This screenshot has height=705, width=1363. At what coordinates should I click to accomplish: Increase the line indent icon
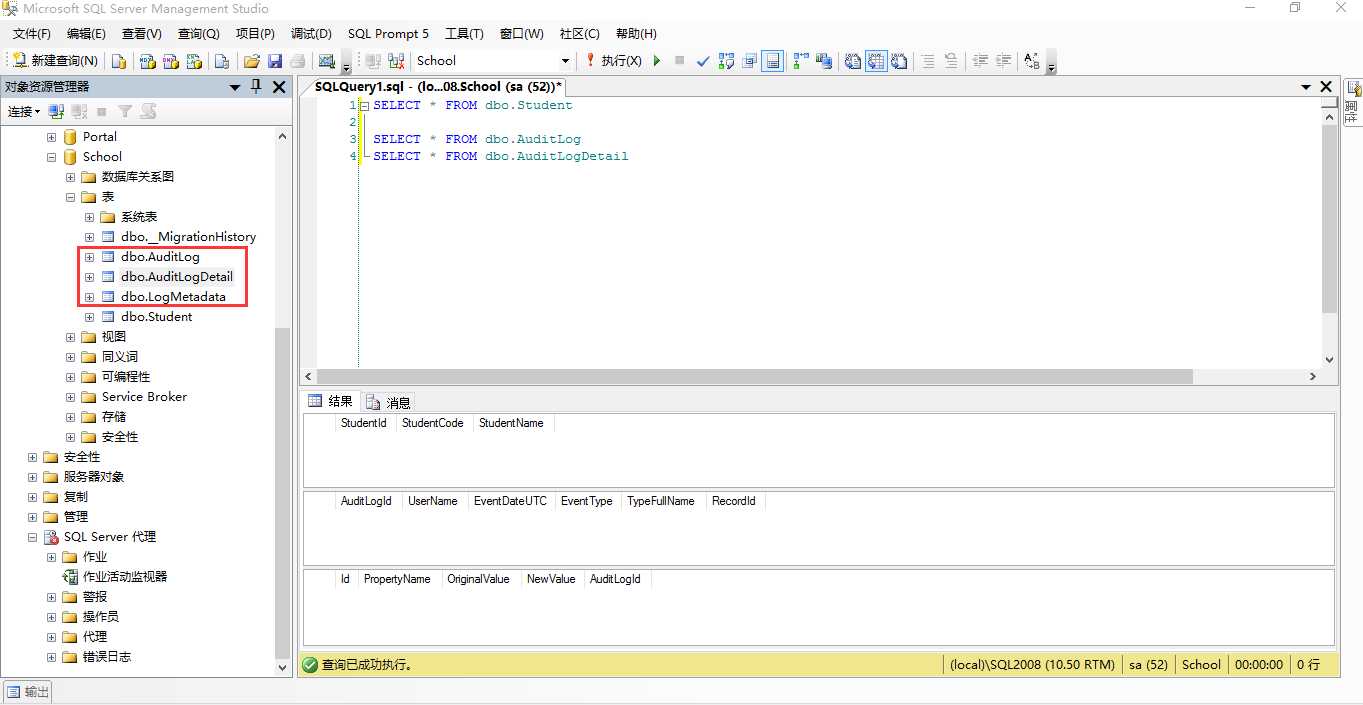point(1004,61)
